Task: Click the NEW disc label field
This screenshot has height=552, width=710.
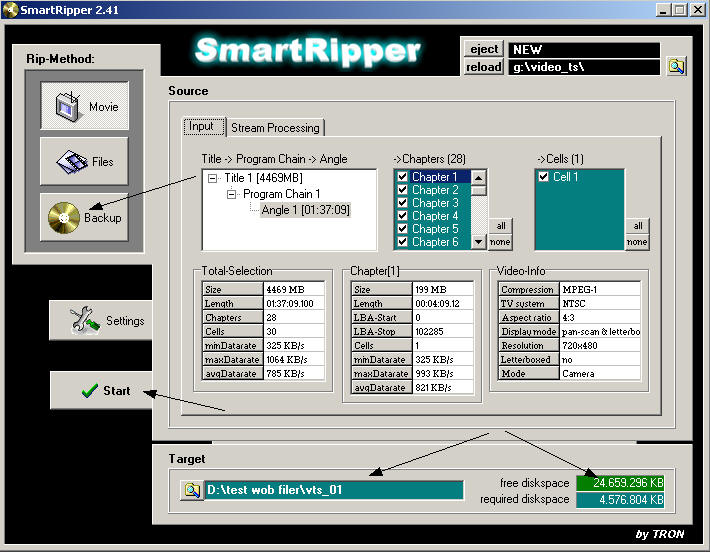Action: pos(584,49)
